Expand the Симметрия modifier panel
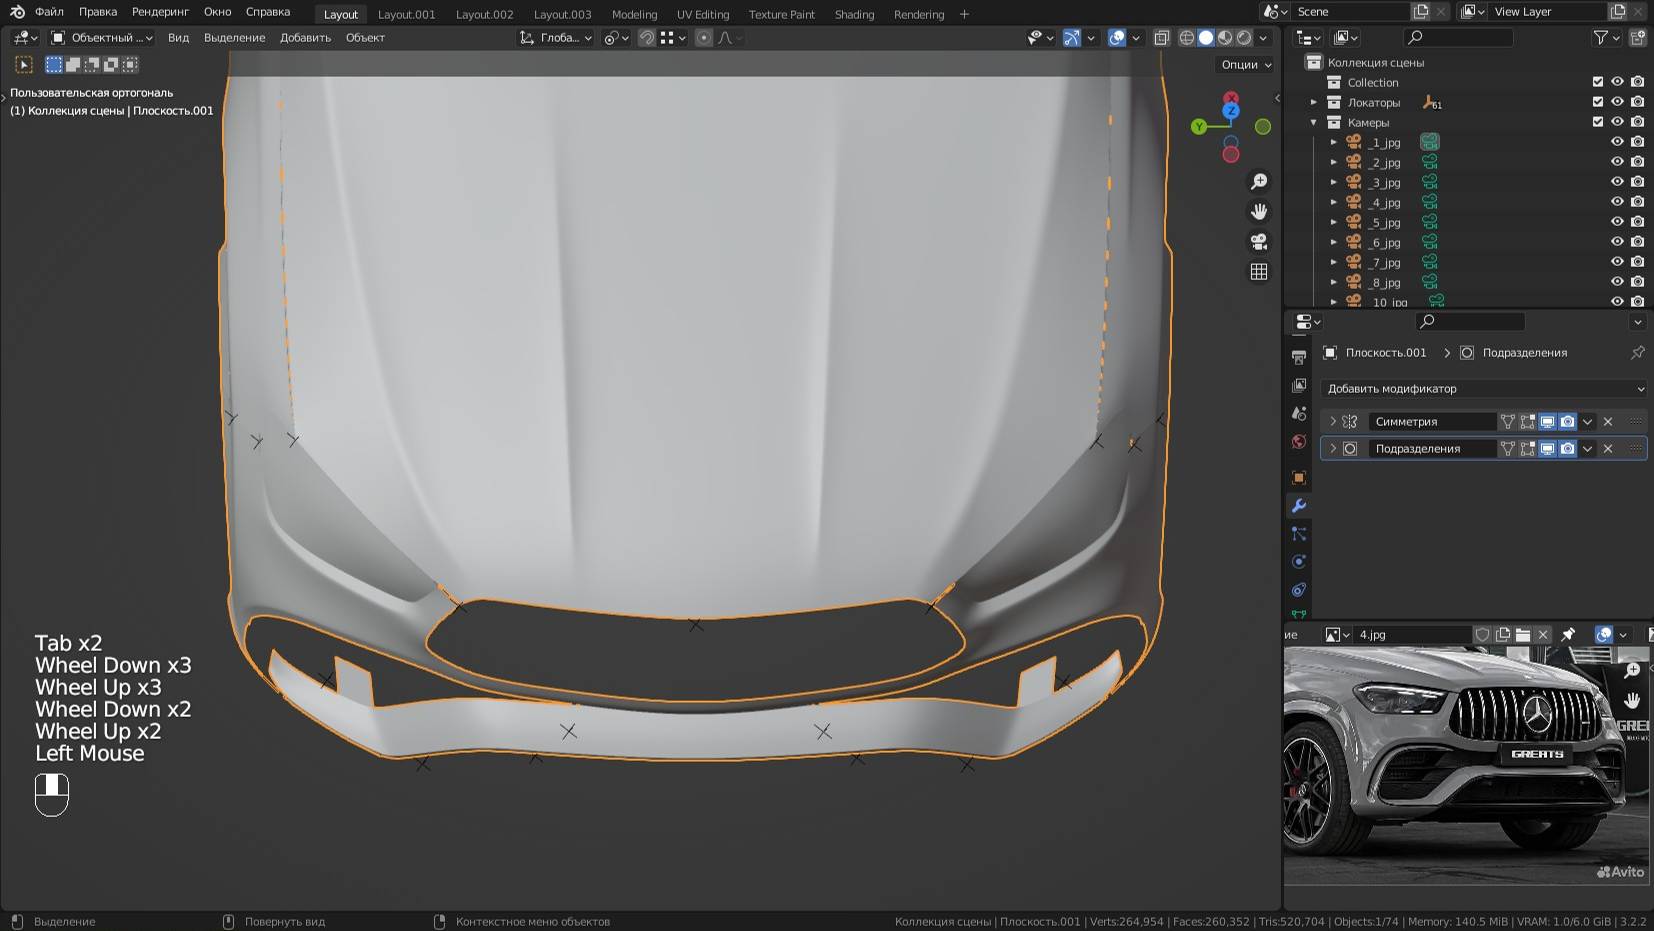The image size is (1654, 931). point(1333,422)
